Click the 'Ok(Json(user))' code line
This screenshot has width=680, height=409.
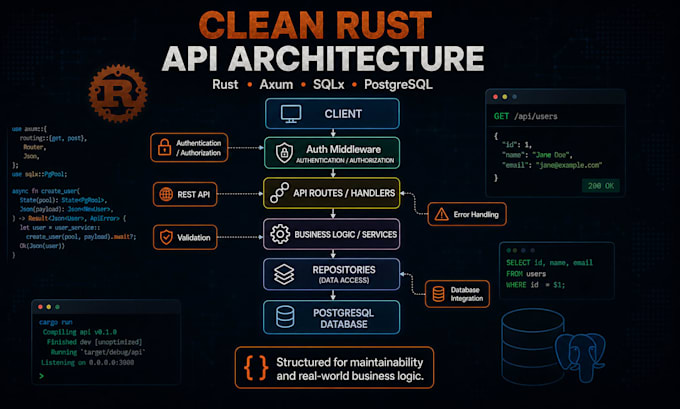coord(42,245)
